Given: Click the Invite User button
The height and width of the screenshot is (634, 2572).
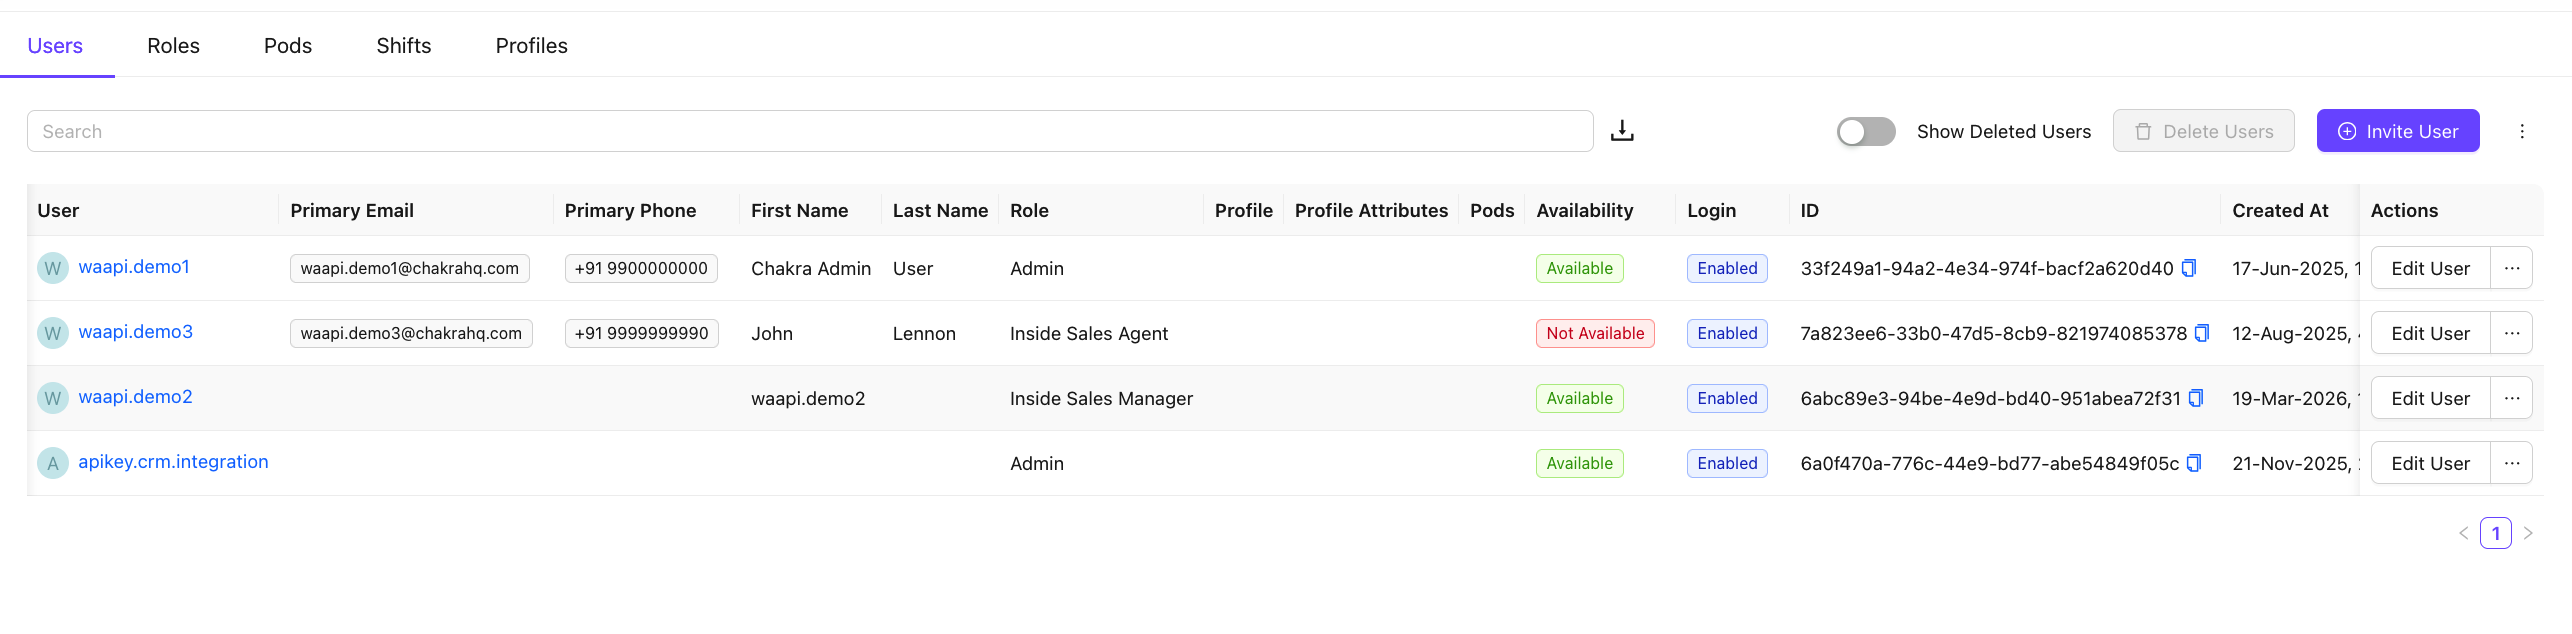Looking at the screenshot, I should [2398, 131].
